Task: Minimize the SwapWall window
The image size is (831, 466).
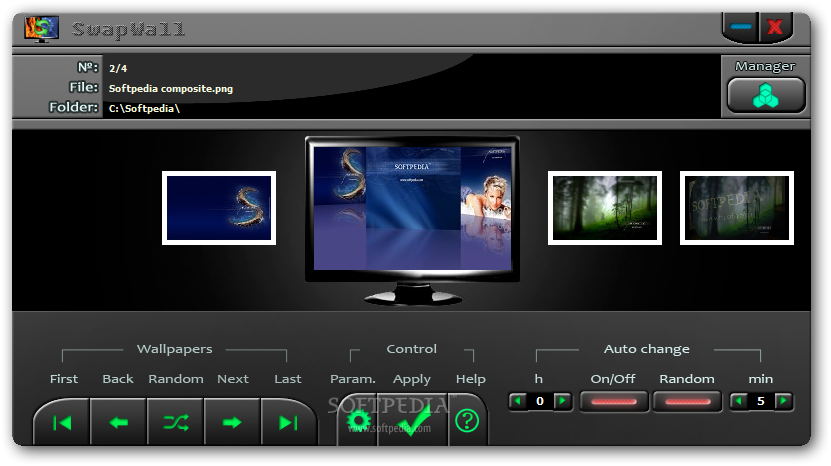Action: click(x=740, y=27)
